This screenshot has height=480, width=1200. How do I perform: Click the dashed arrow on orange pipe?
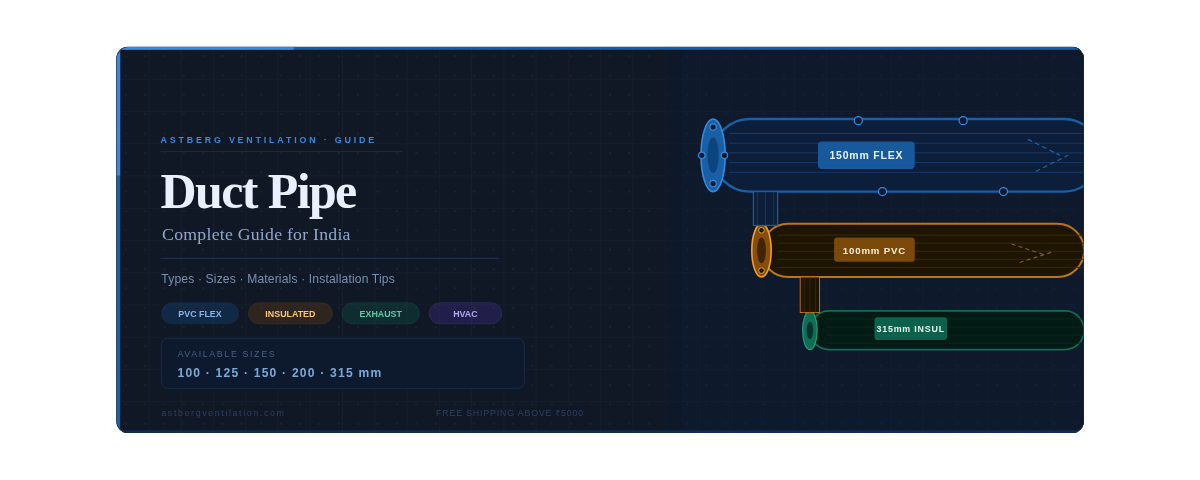point(1031,253)
